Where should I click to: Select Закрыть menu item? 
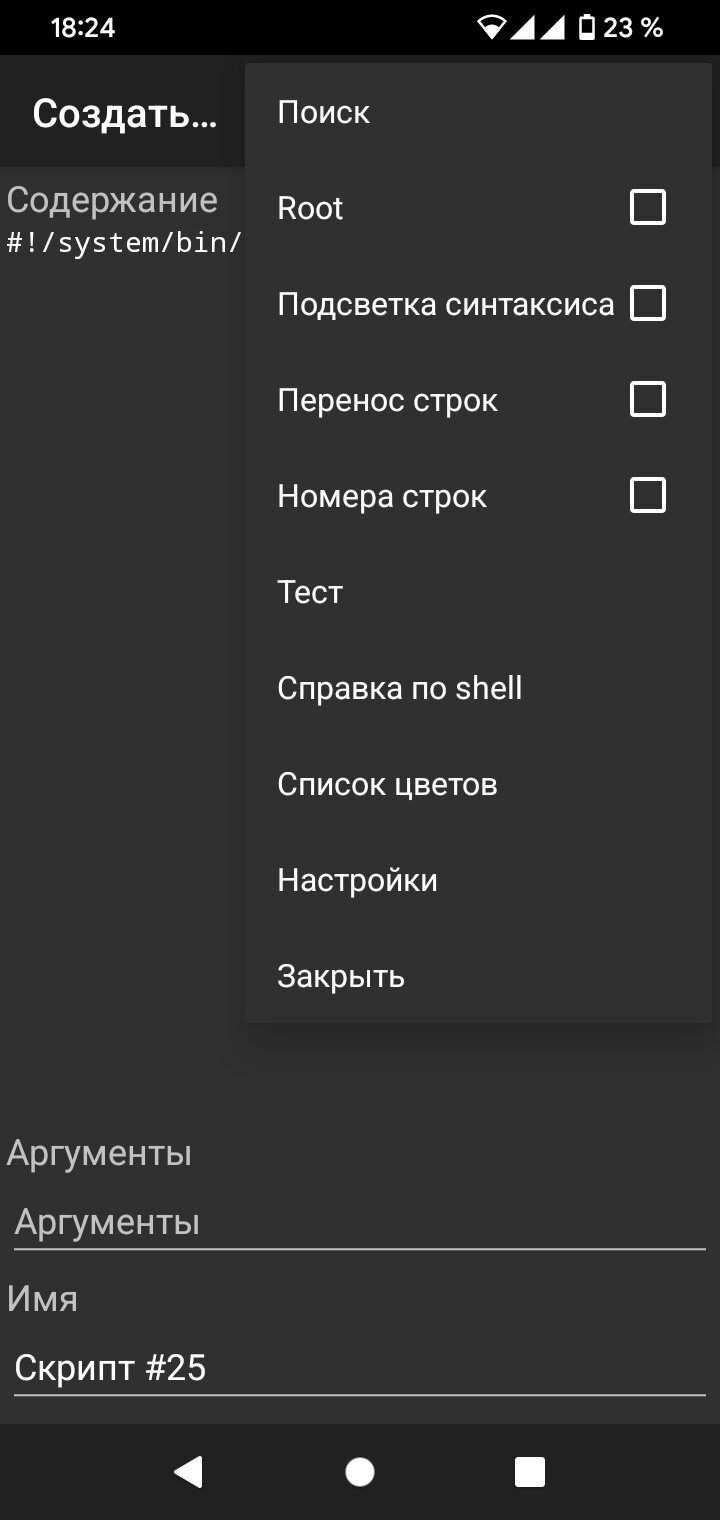tap(478, 976)
